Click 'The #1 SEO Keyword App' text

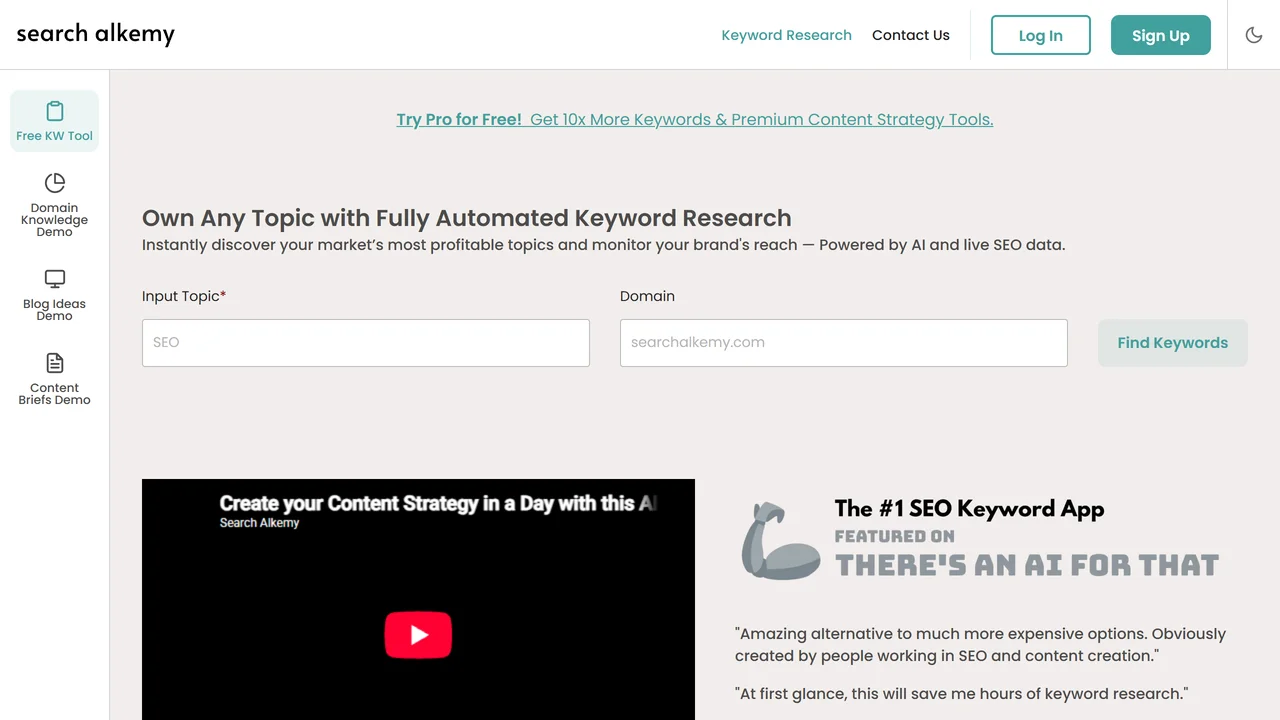pyautogui.click(x=969, y=509)
